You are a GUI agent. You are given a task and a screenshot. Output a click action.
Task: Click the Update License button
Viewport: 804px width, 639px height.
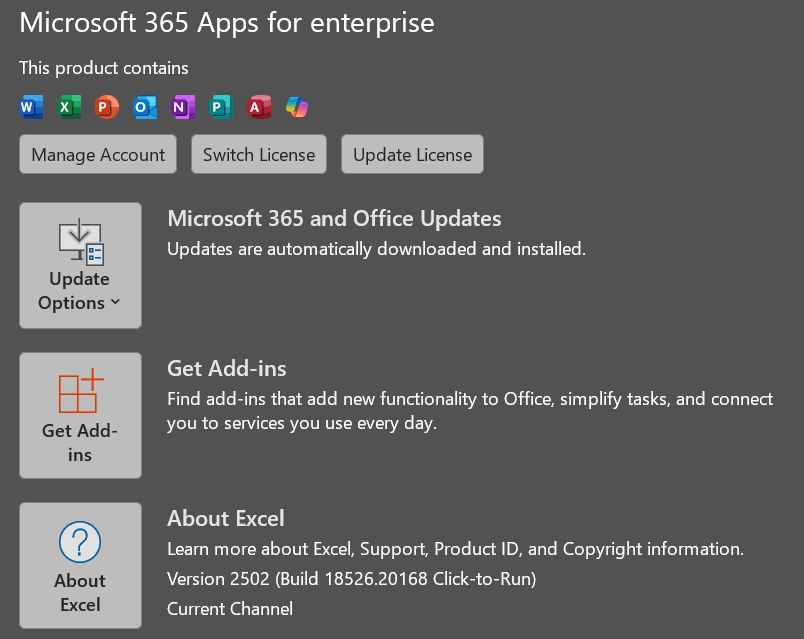click(412, 155)
